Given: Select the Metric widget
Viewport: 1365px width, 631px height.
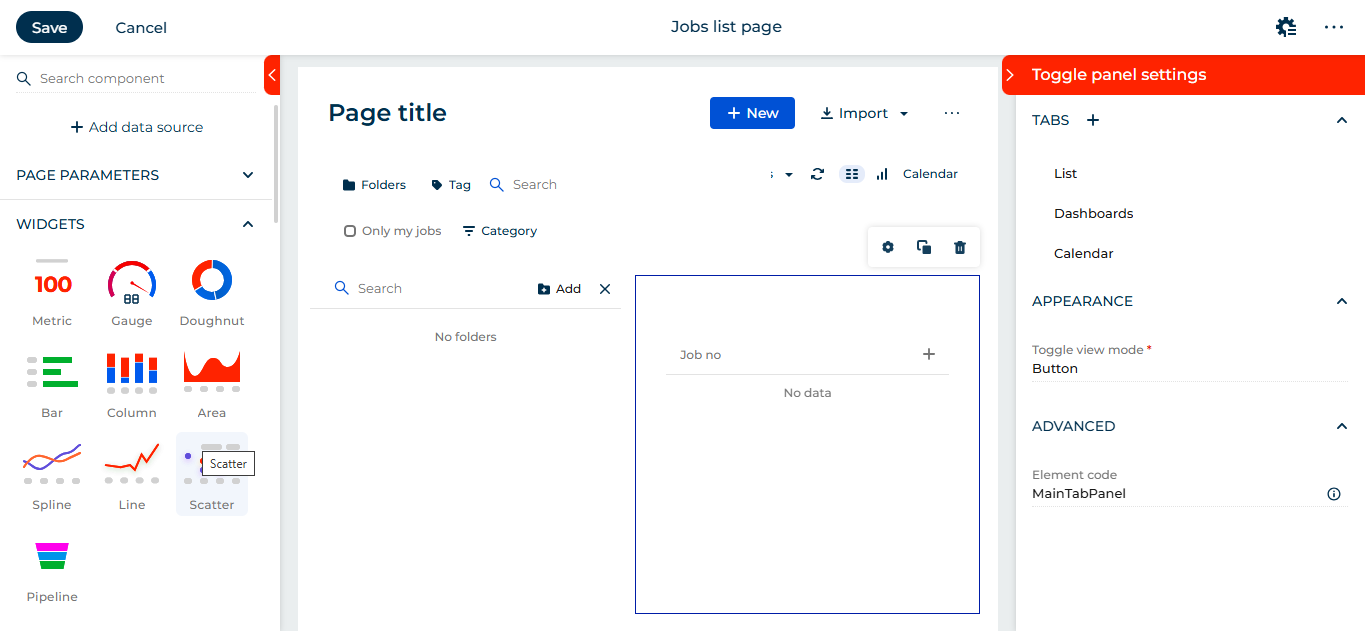Looking at the screenshot, I should pyautogui.click(x=51, y=290).
